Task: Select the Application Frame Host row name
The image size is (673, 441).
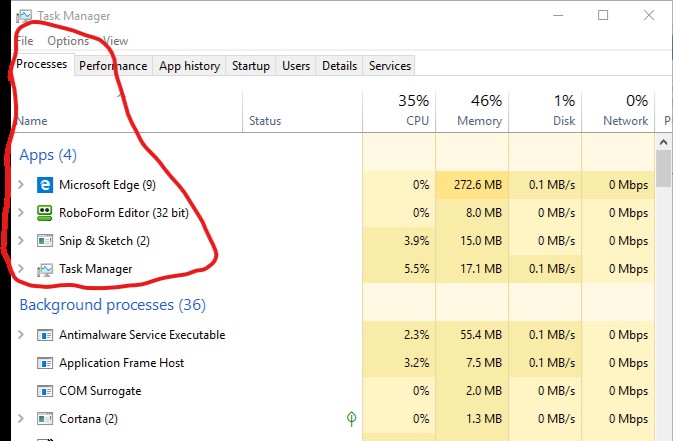Action: [x=121, y=363]
